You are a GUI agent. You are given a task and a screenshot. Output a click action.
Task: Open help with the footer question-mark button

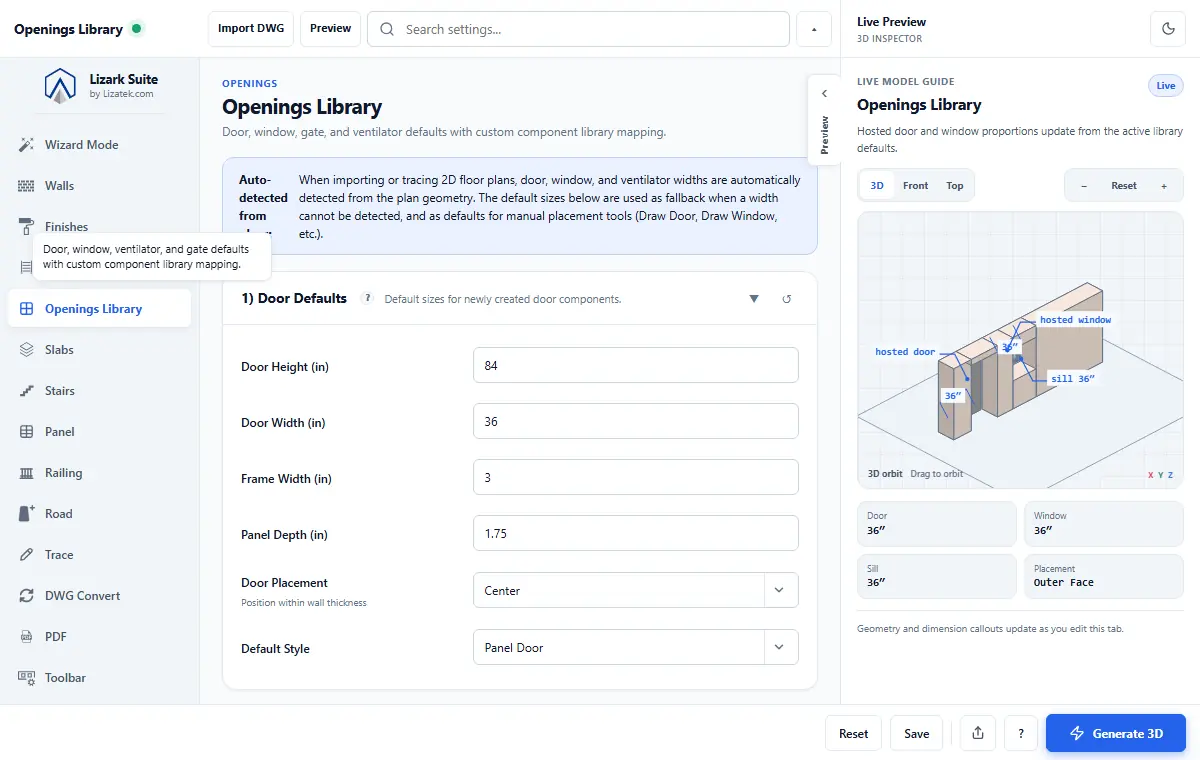coord(1021,733)
